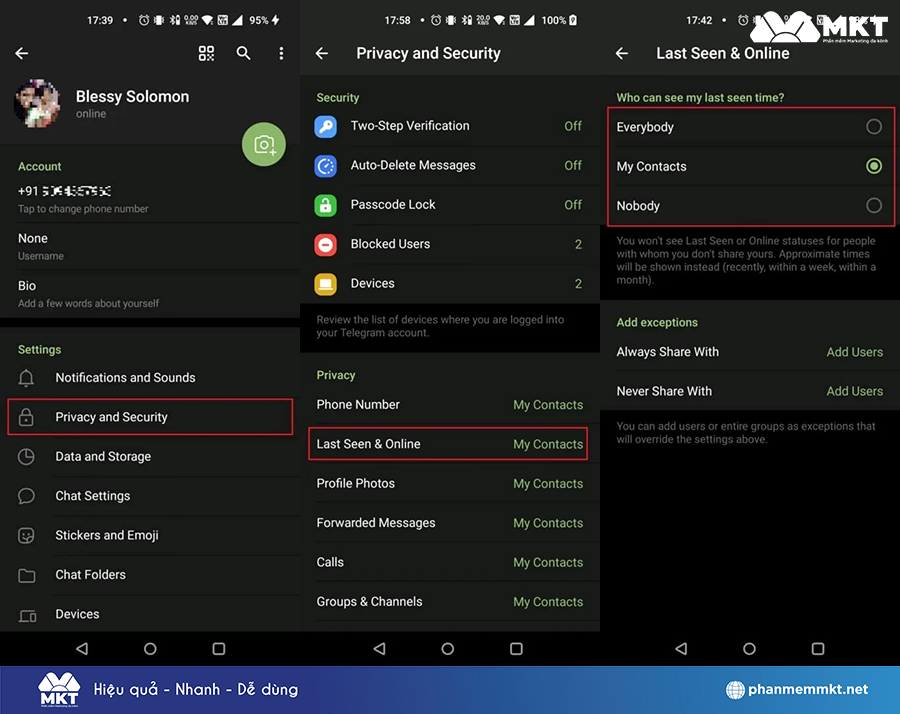The image size is (900, 714).
Task: Tap the yellow laptop Devices icon
Action: pyautogui.click(x=325, y=284)
